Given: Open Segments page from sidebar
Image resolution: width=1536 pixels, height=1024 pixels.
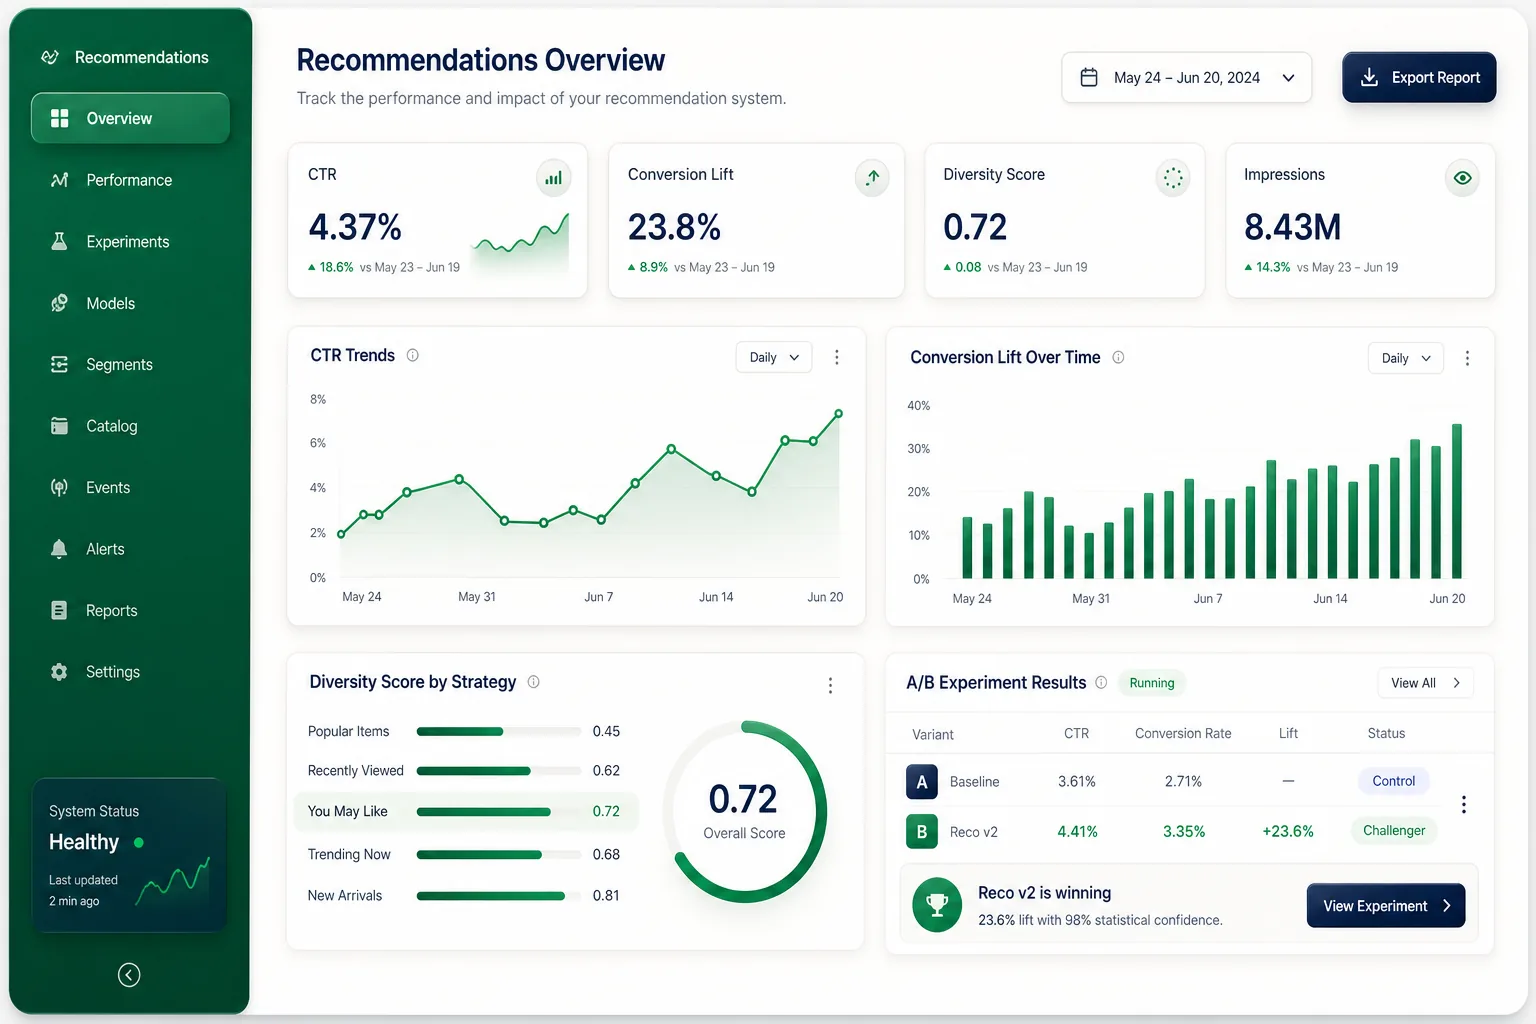Looking at the screenshot, I should click(130, 365).
